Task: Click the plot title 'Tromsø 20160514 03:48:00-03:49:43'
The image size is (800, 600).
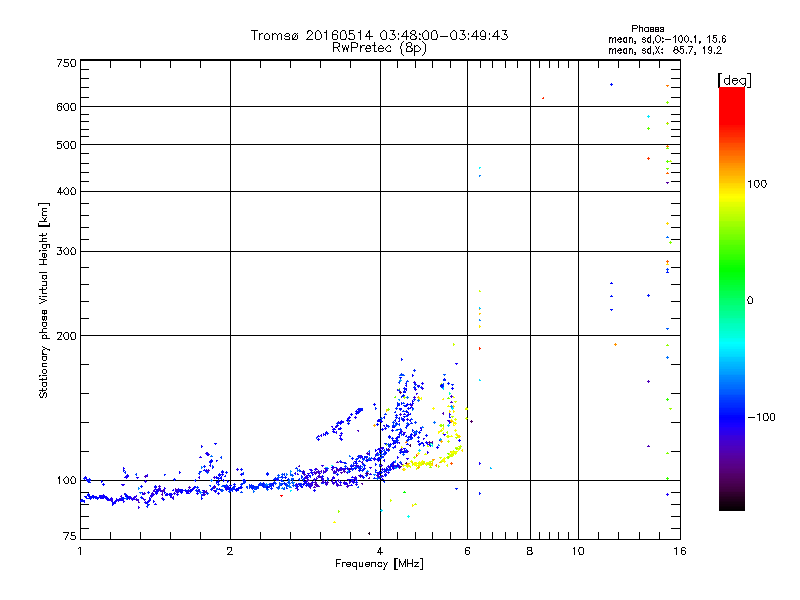Action: click(x=379, y=35)
